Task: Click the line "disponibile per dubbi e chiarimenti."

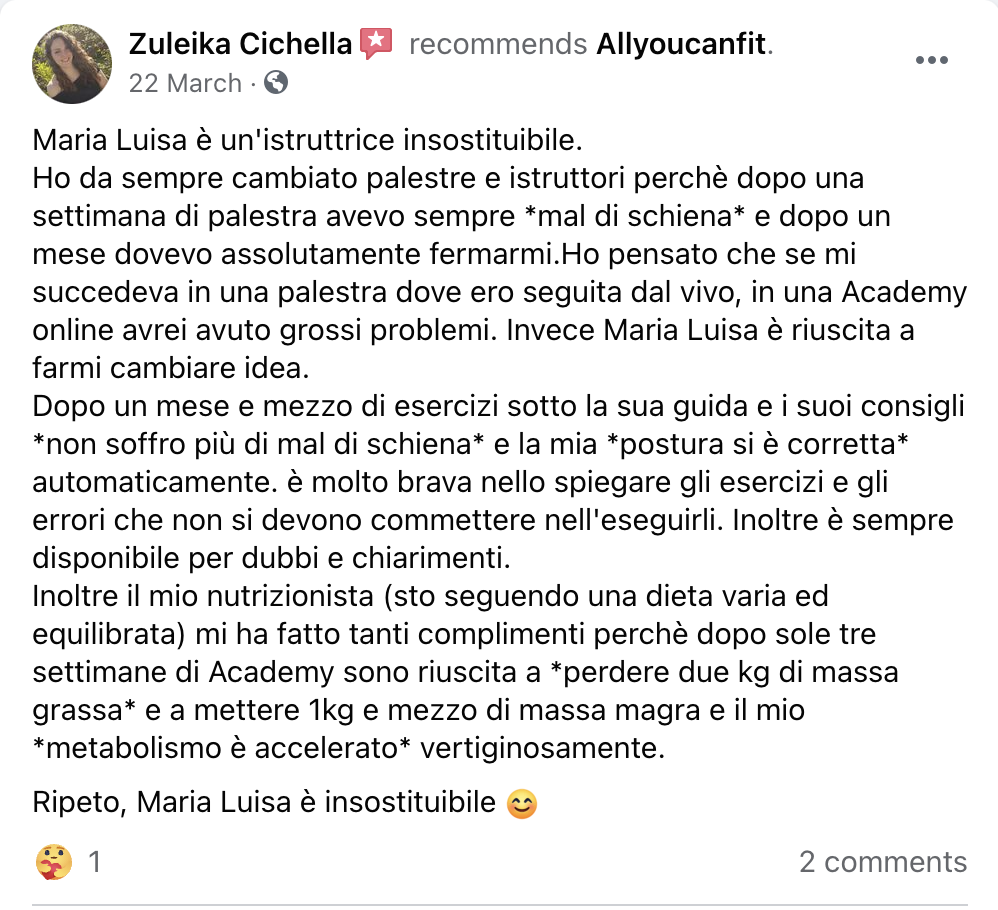Action: click(x=272, y=557)
